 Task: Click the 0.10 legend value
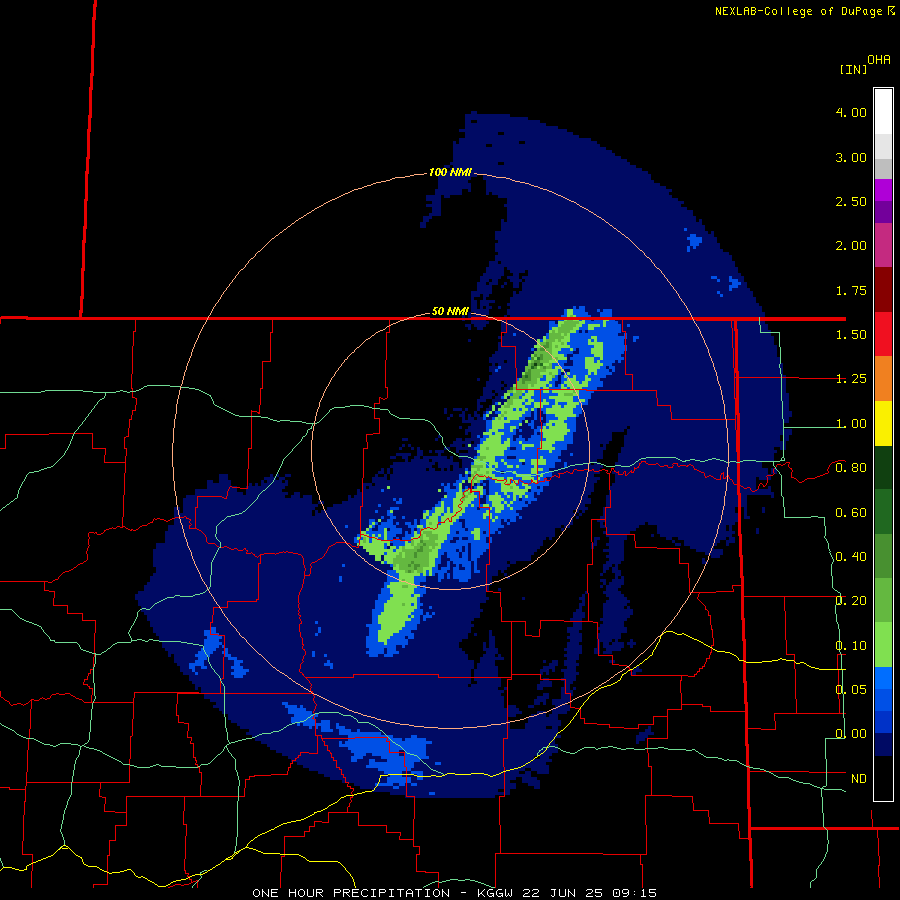click(x=851, y=646)
